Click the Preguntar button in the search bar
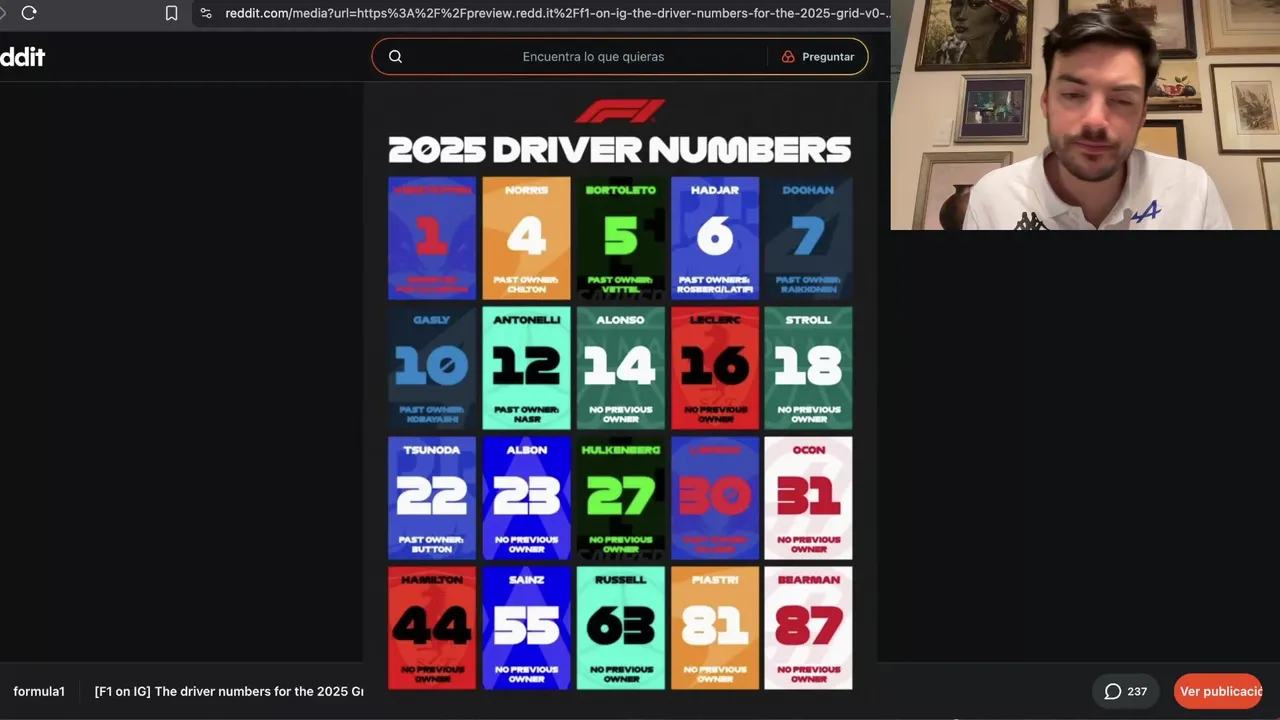The height and width of the screenshot is (720, 1280). (x=818, y=57)
